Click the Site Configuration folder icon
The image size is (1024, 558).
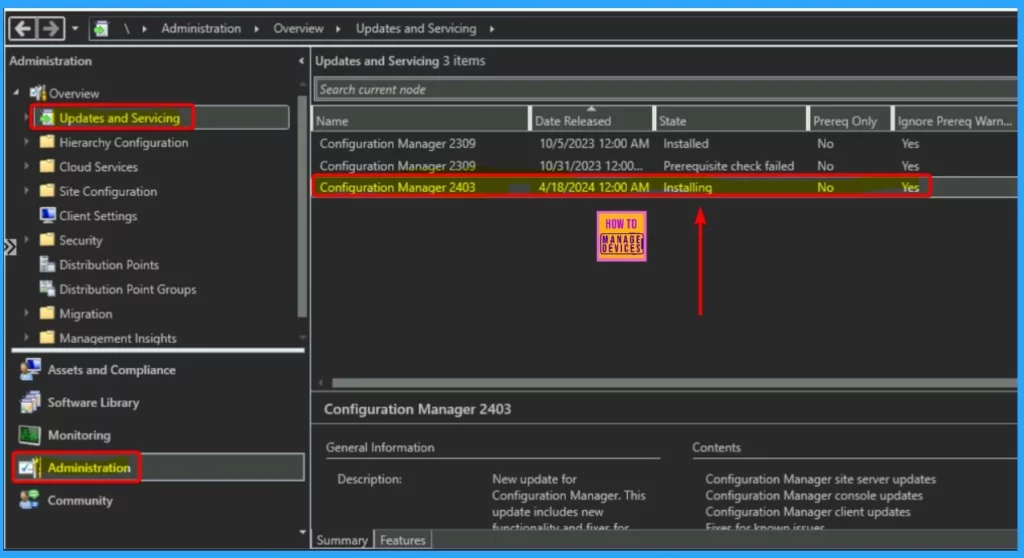[47, 191]
